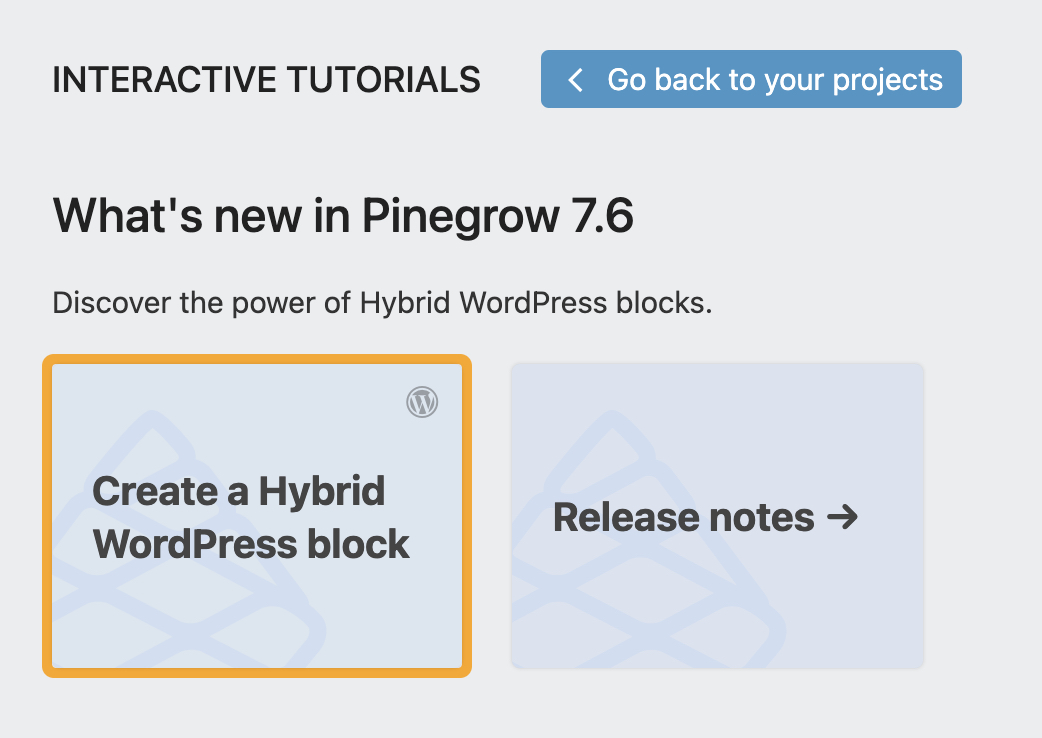Click the INTERACTIVE TUTORIALS heading
This screenshot has height=738, width=1042.
[x=266, y=80]
